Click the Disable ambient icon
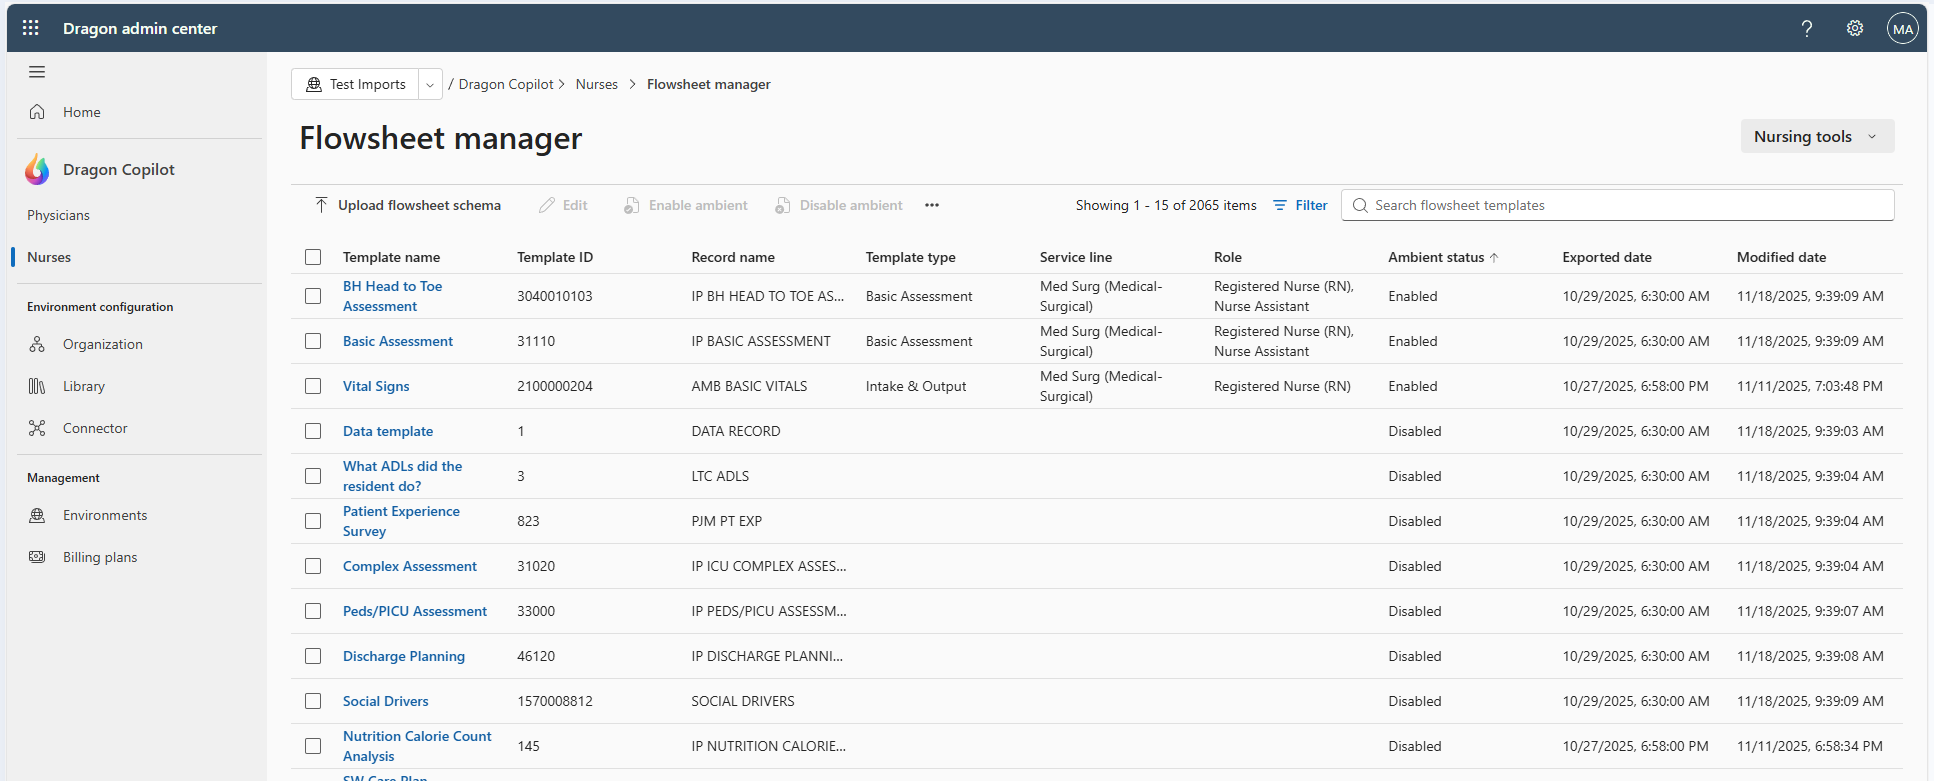 tap(783, 205)
